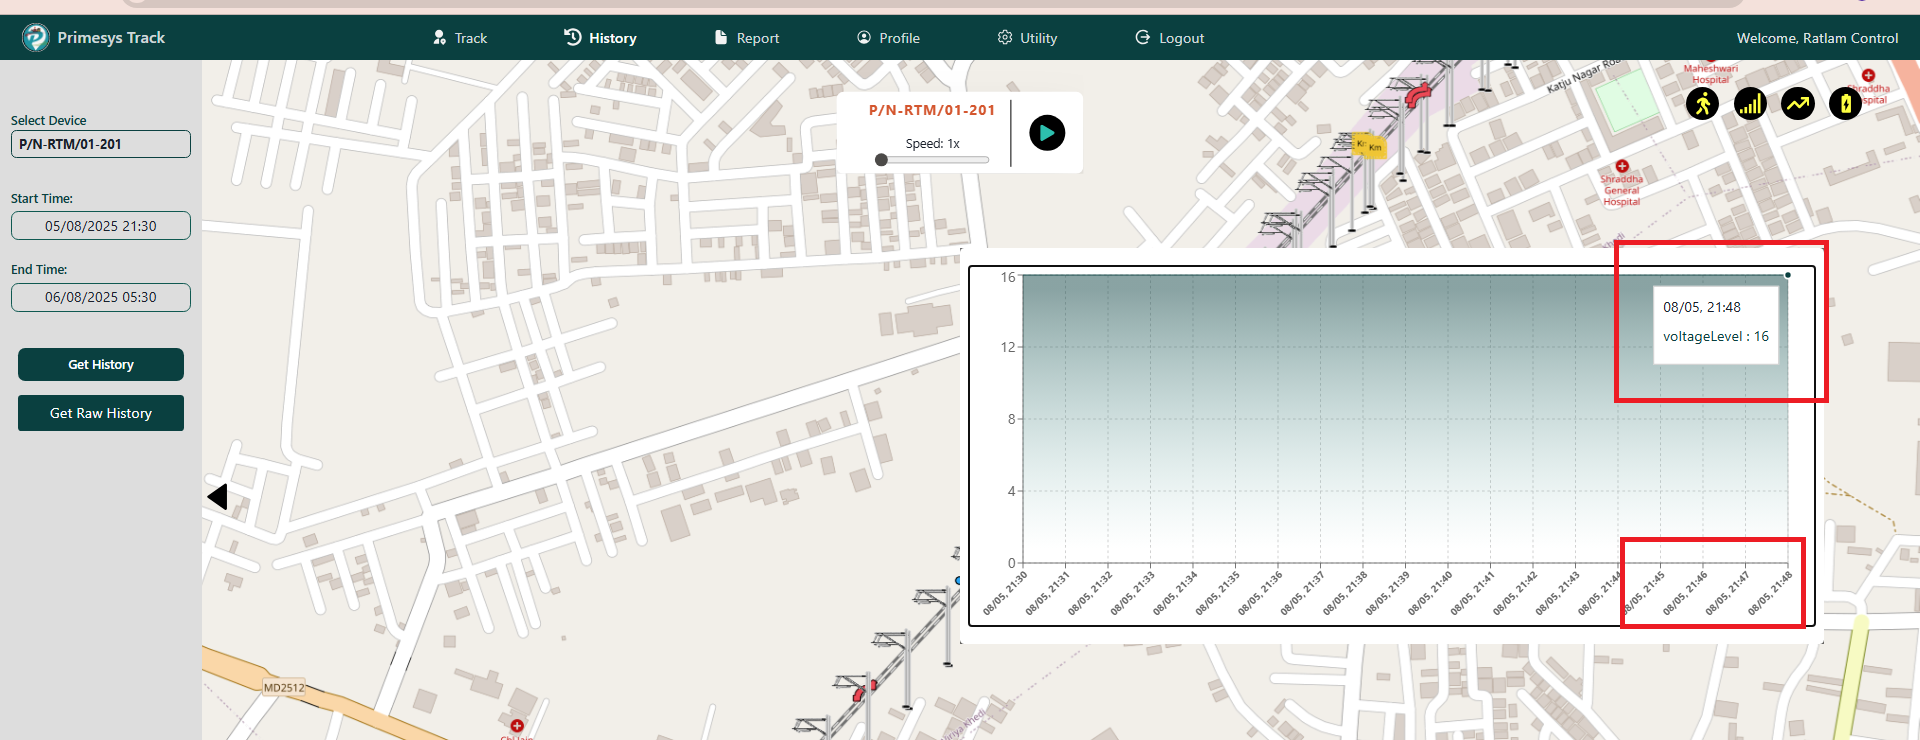Open the battery voltage graph icon
The width and height of the screenshot is (1920, 740).
(x=1845, y=104)
